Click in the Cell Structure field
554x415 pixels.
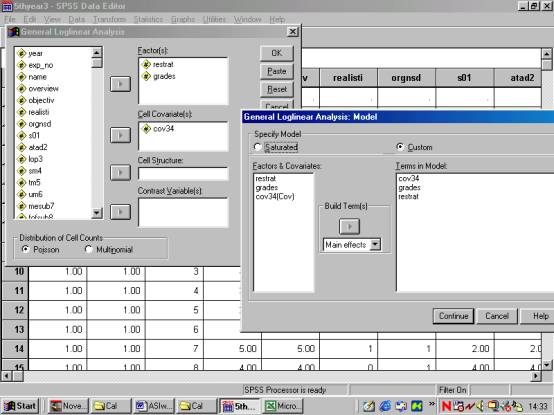pos(183,173)
